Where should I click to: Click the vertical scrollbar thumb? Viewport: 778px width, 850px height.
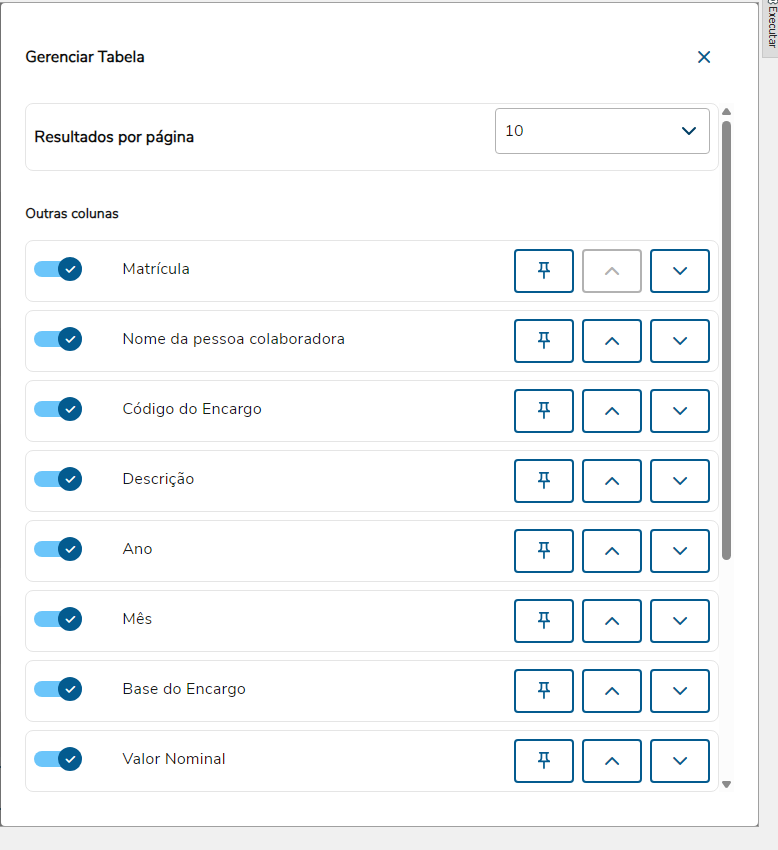click(x=727, y=340)
